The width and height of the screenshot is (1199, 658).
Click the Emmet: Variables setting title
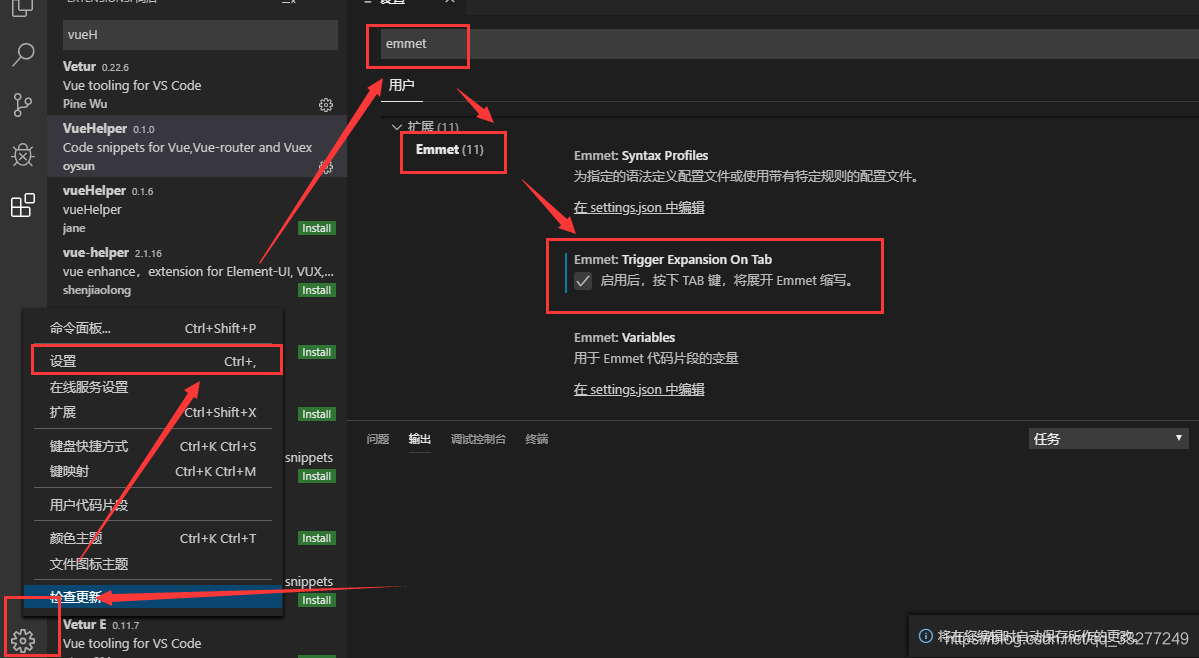624,337
